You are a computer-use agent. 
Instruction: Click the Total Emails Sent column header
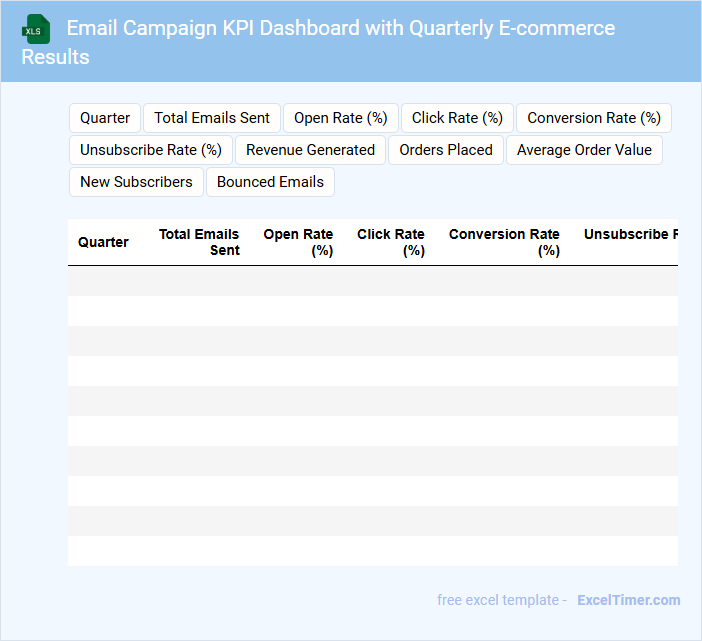tap(199, 242)
